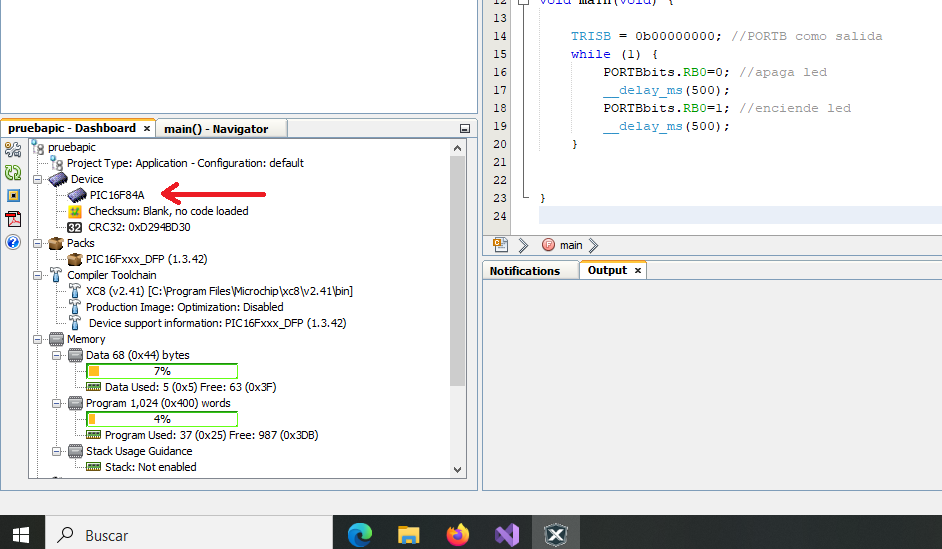Click the Device chip icon
Viewport: 942px width, 549px height.
[58, 179]
